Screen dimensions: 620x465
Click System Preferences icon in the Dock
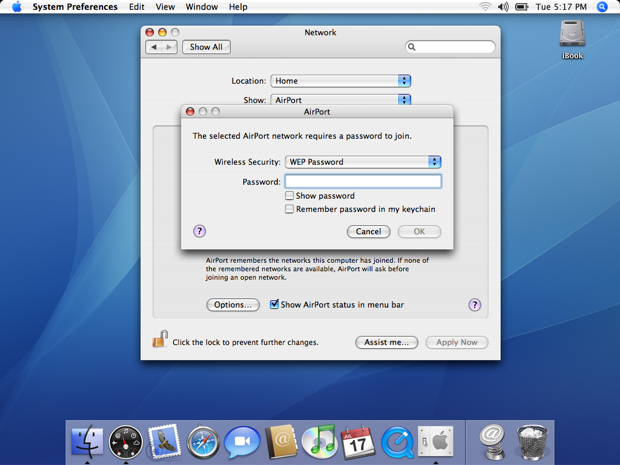tap(435, 441)
